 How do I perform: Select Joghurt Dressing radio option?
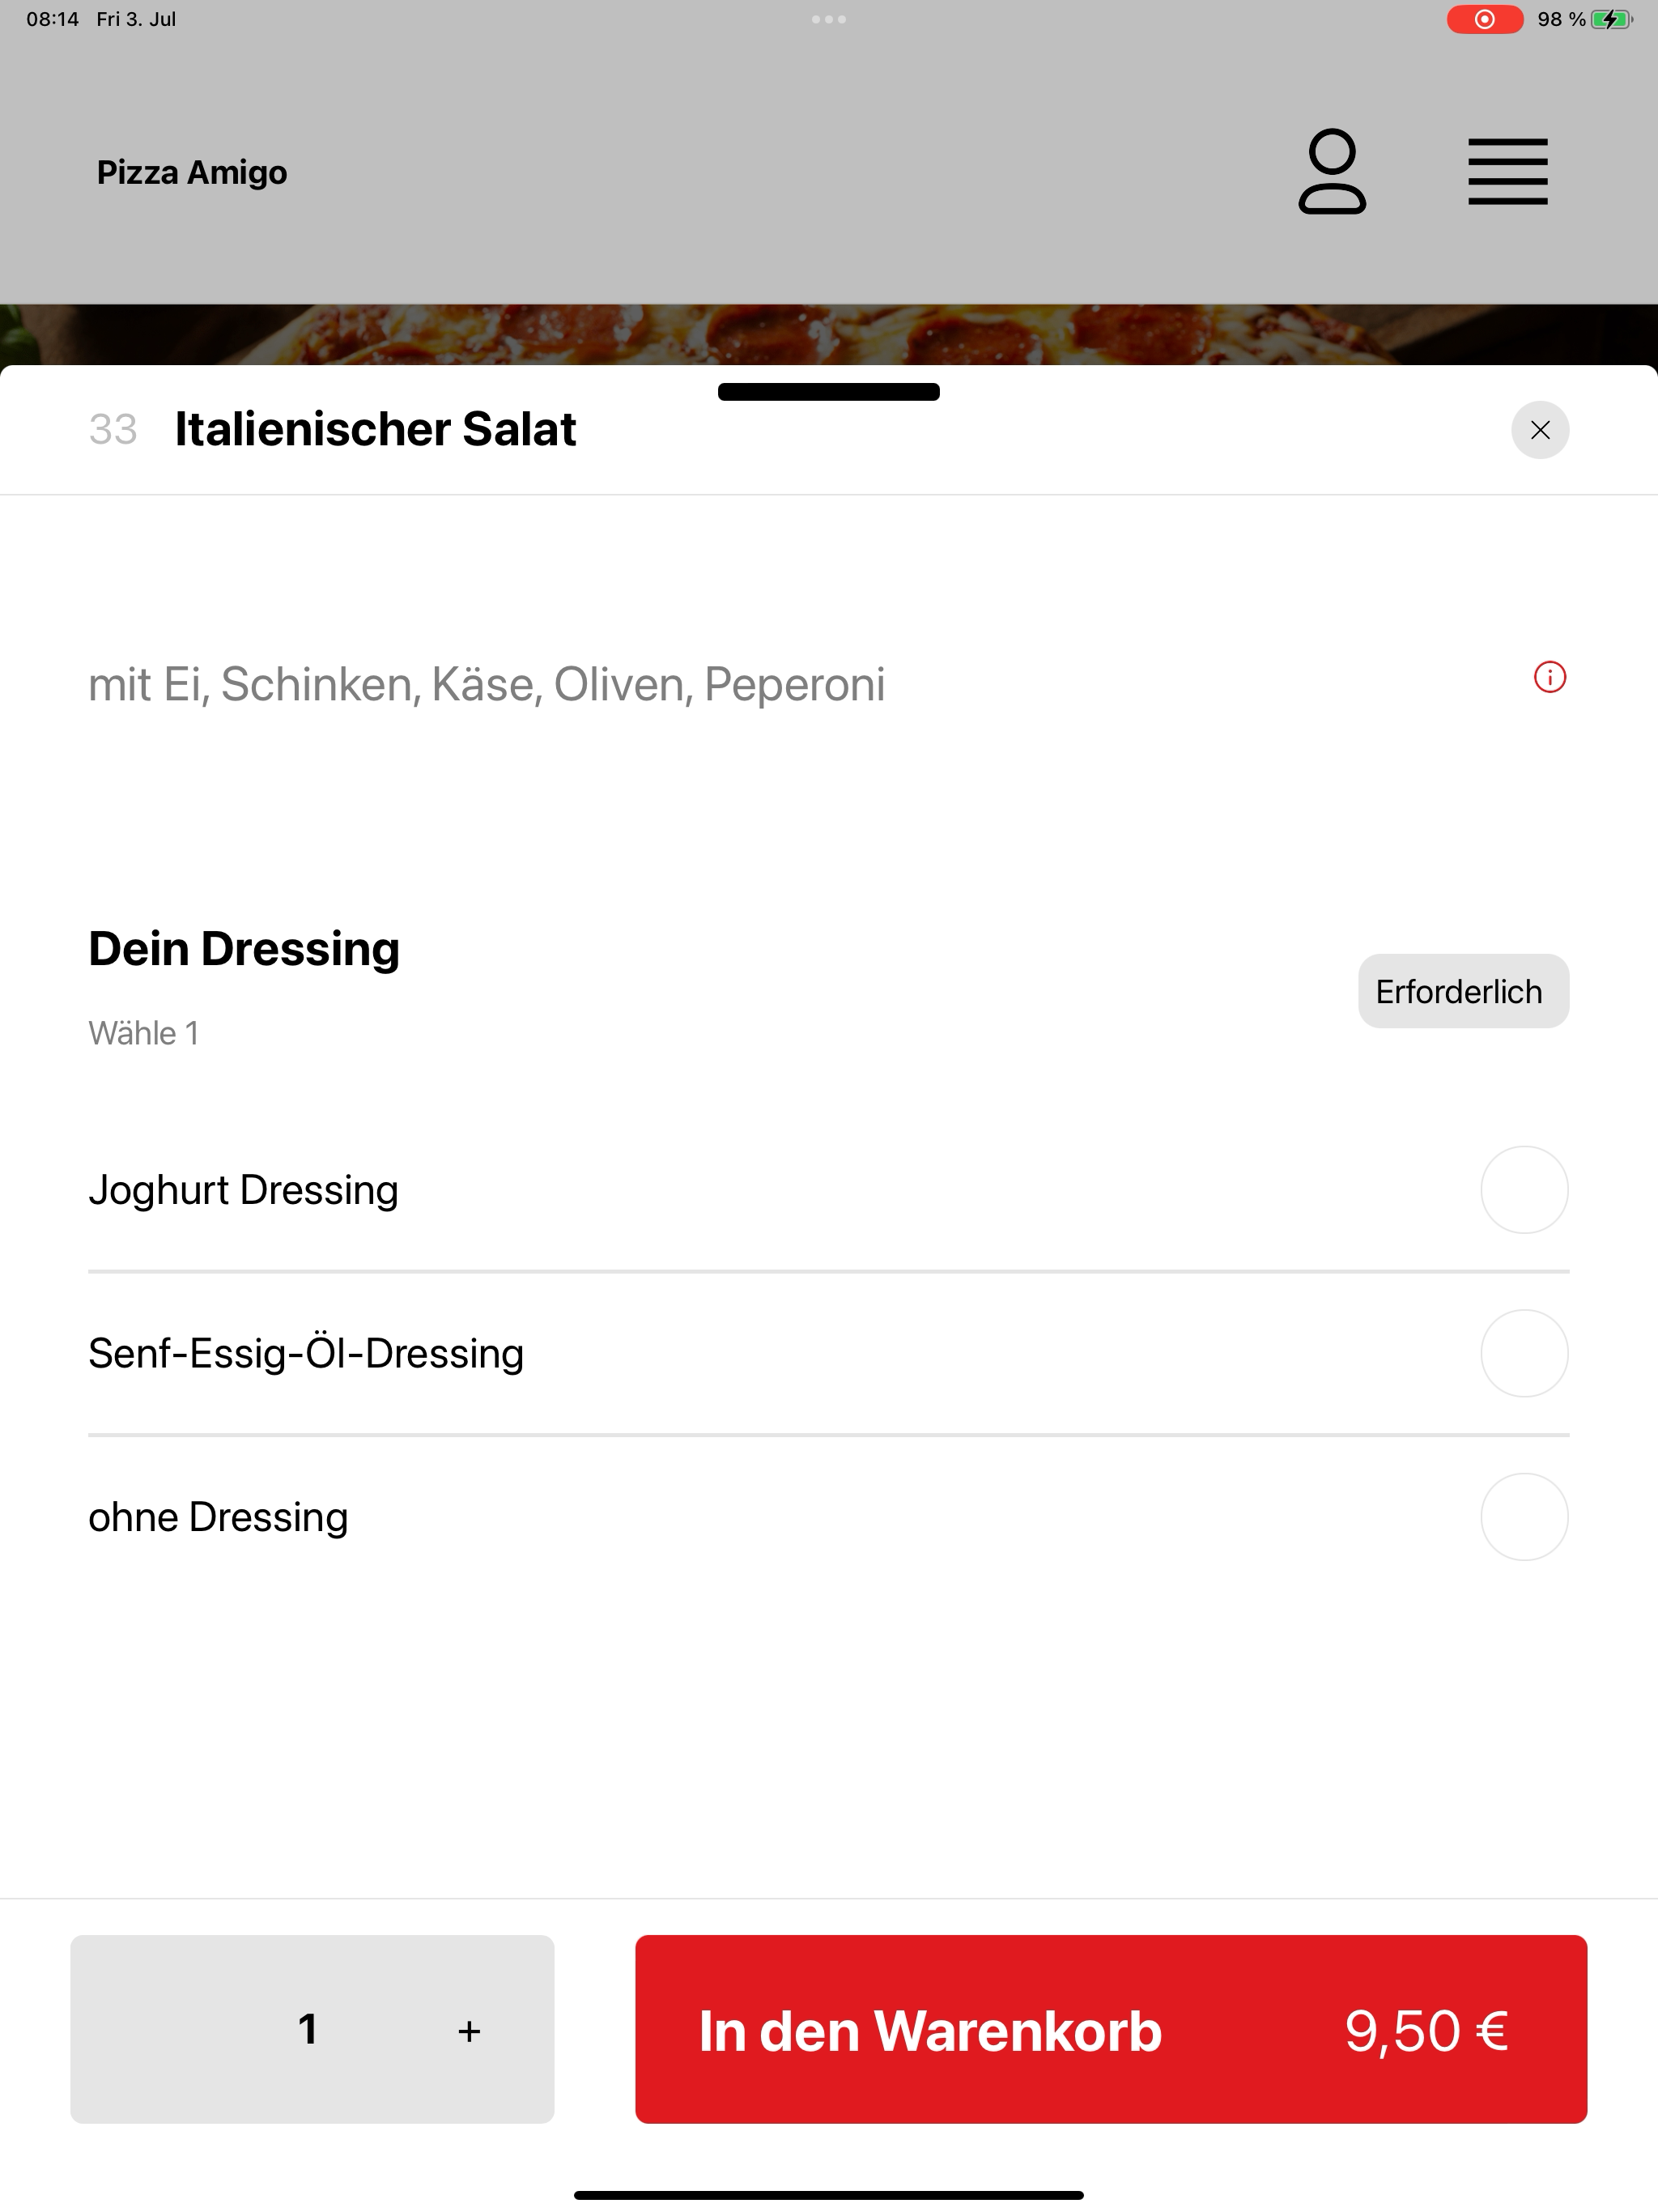1524,1189
